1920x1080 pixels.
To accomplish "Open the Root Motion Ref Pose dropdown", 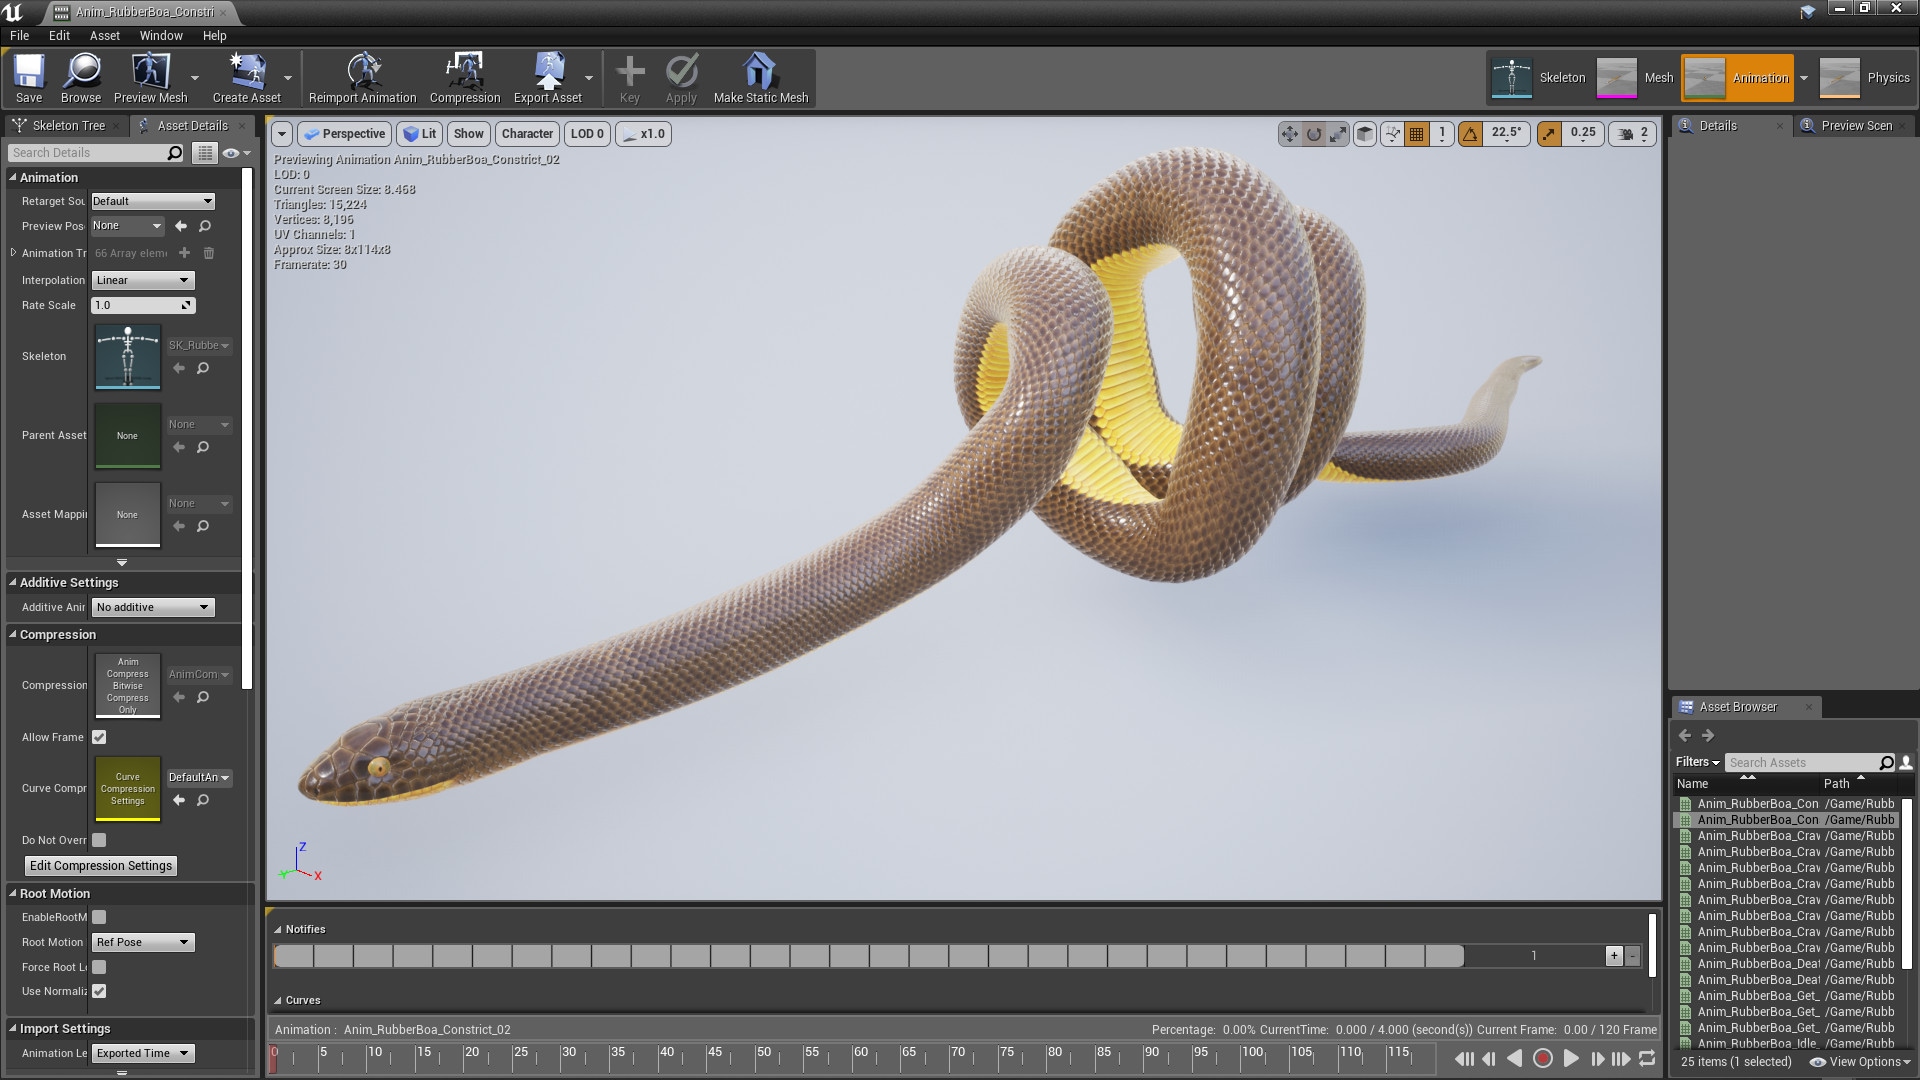I will (142, 942).
